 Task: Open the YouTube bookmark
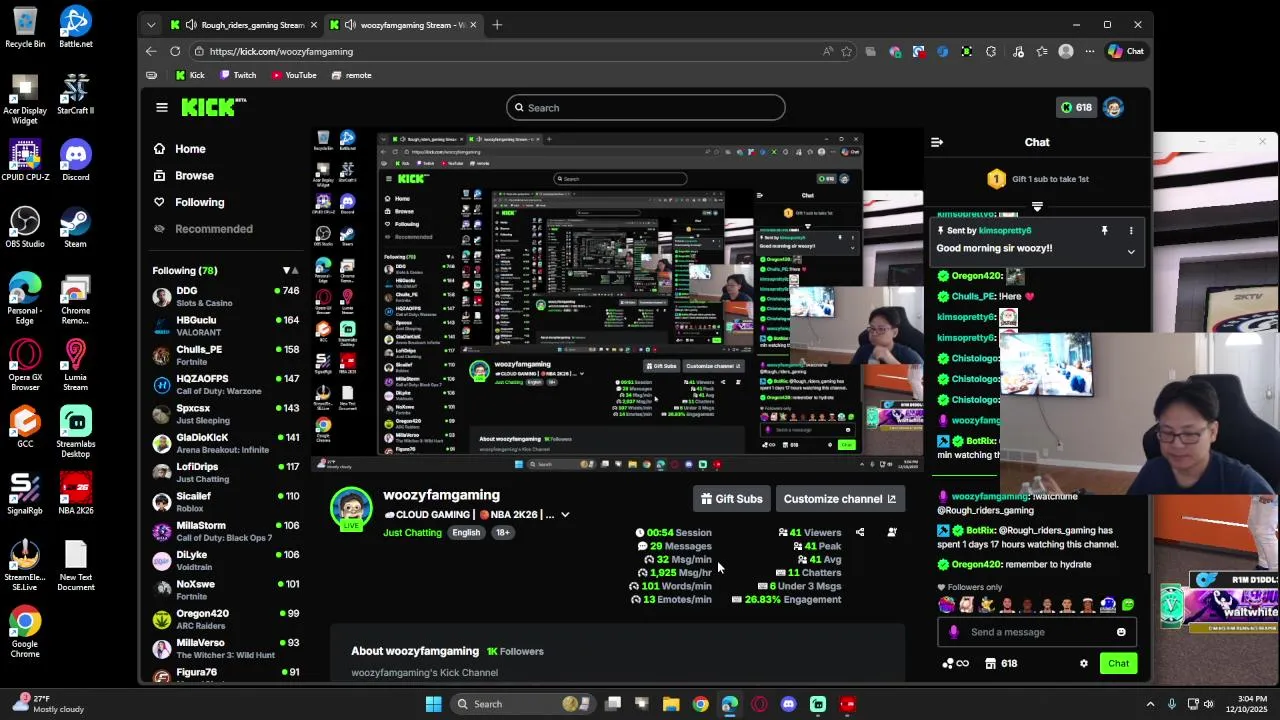293,75
